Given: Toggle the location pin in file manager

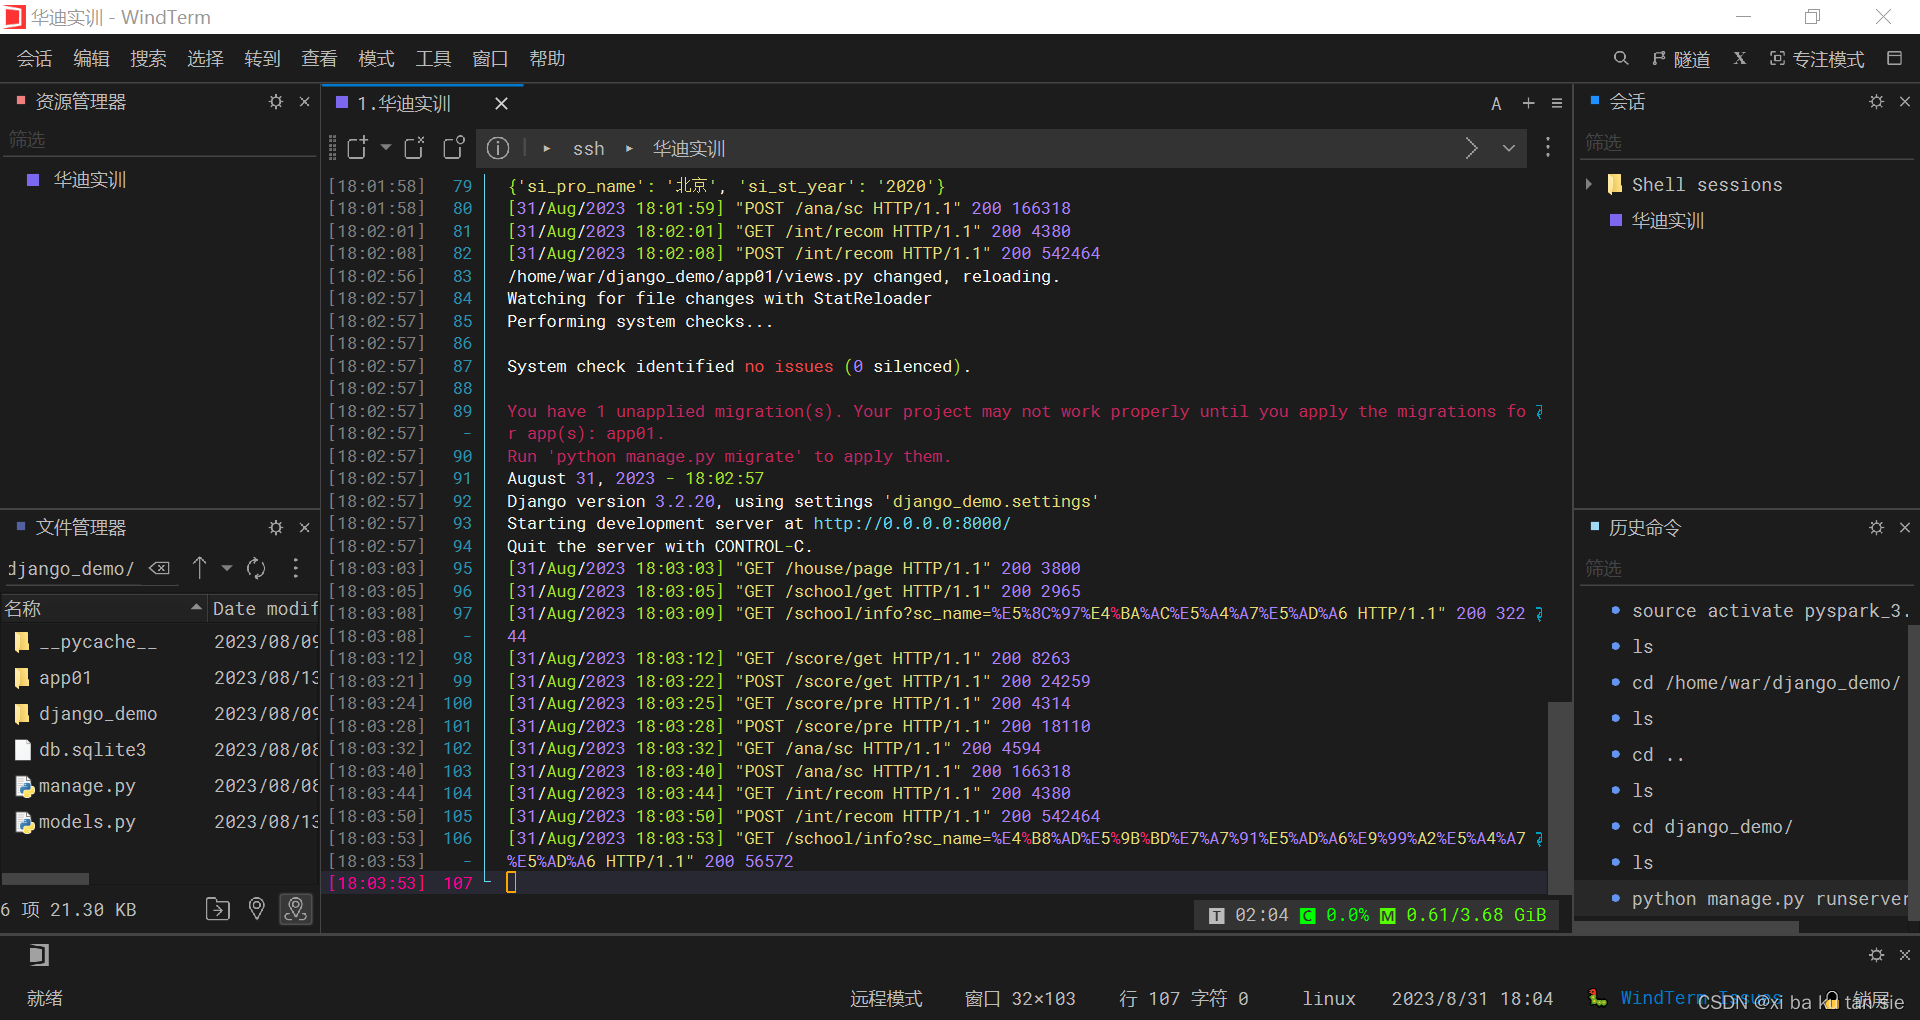Looking at the screenshot, I should click(x=256, y=909).
